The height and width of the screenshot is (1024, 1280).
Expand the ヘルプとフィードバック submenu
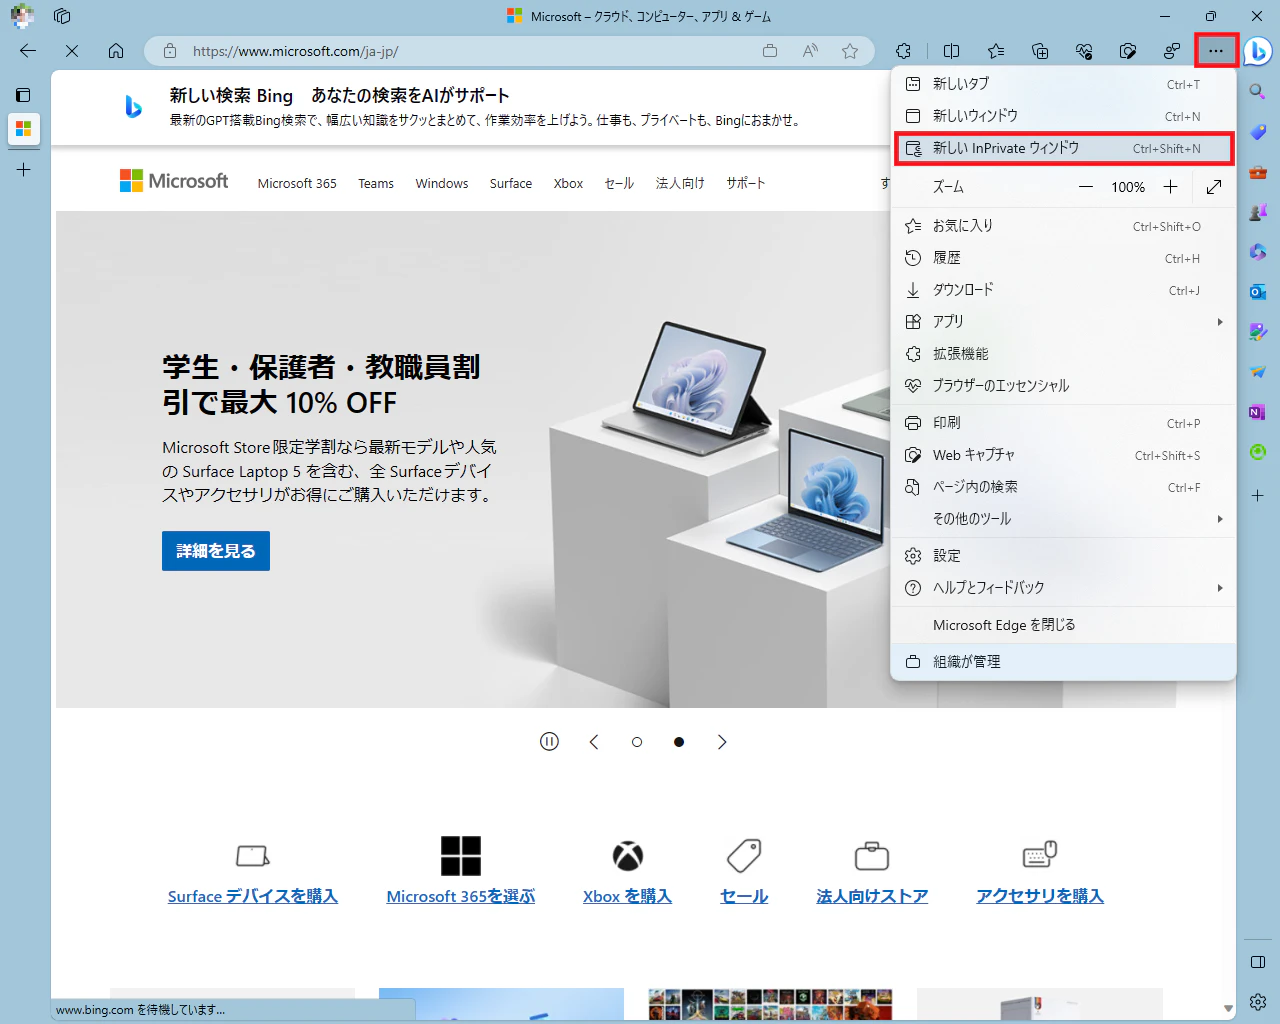click(1063, 587)
